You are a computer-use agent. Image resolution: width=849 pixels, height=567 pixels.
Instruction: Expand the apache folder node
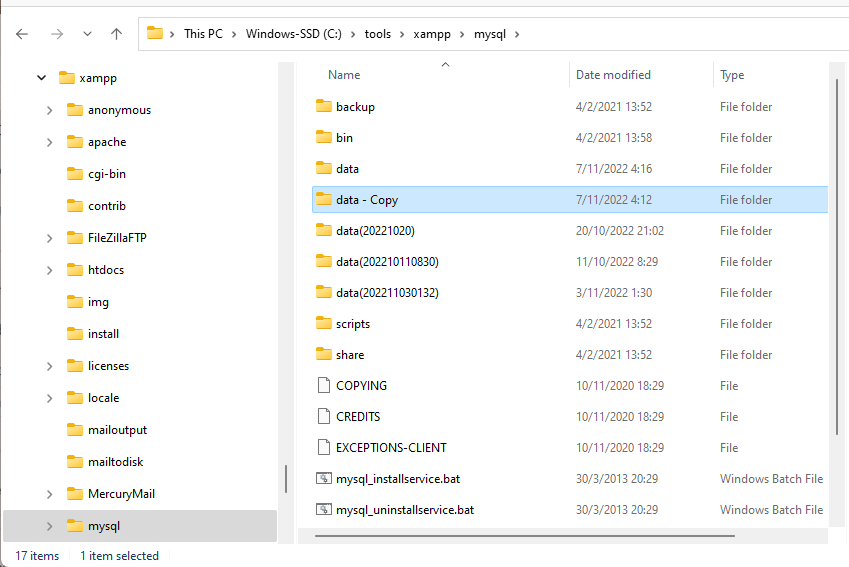50,142
